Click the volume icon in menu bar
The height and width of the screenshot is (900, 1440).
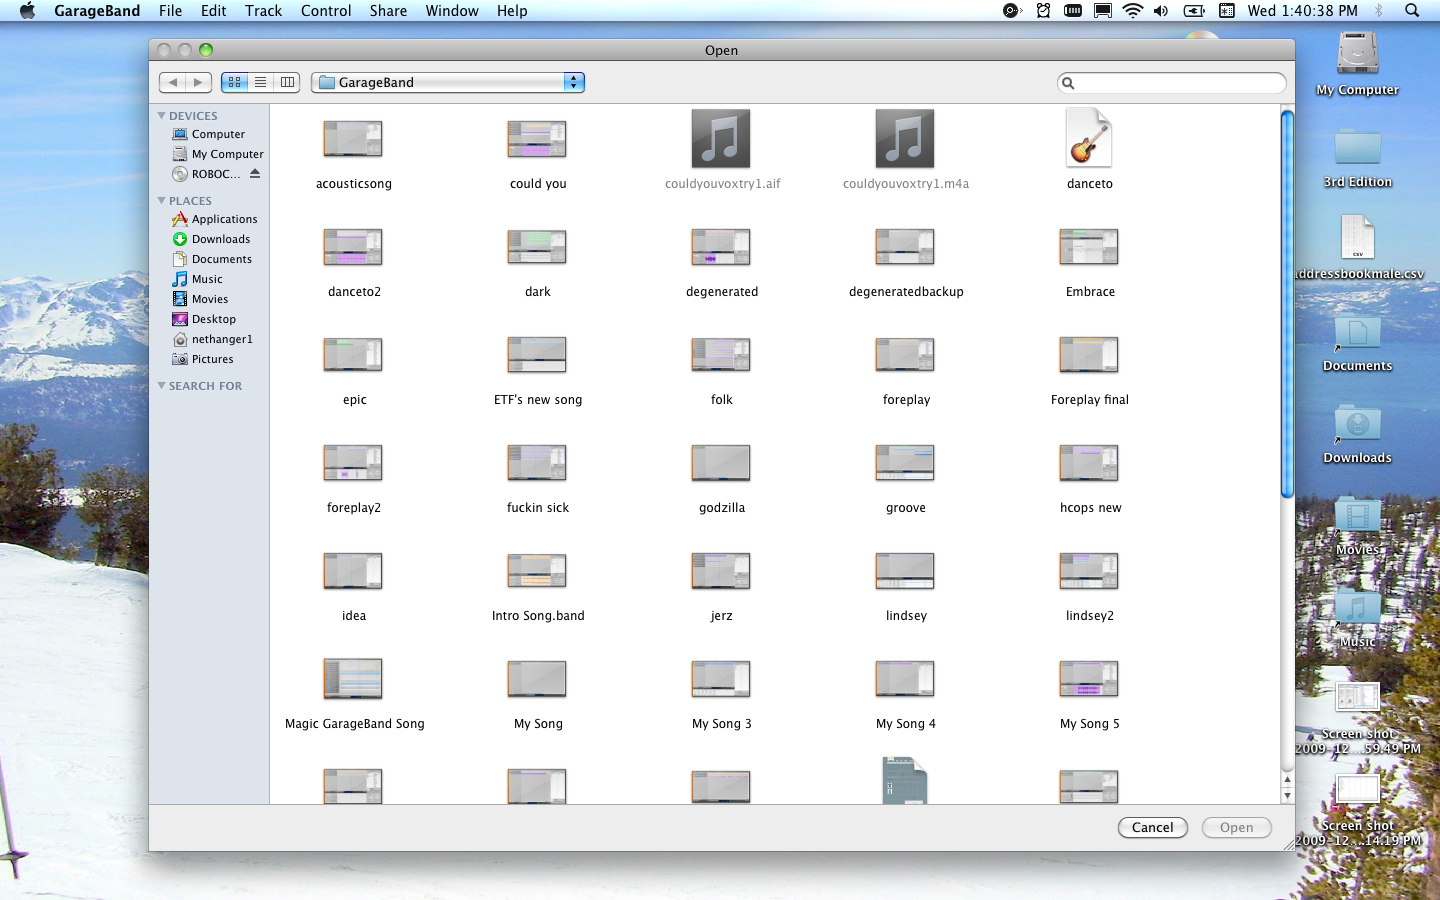(x=1161, y=11)
